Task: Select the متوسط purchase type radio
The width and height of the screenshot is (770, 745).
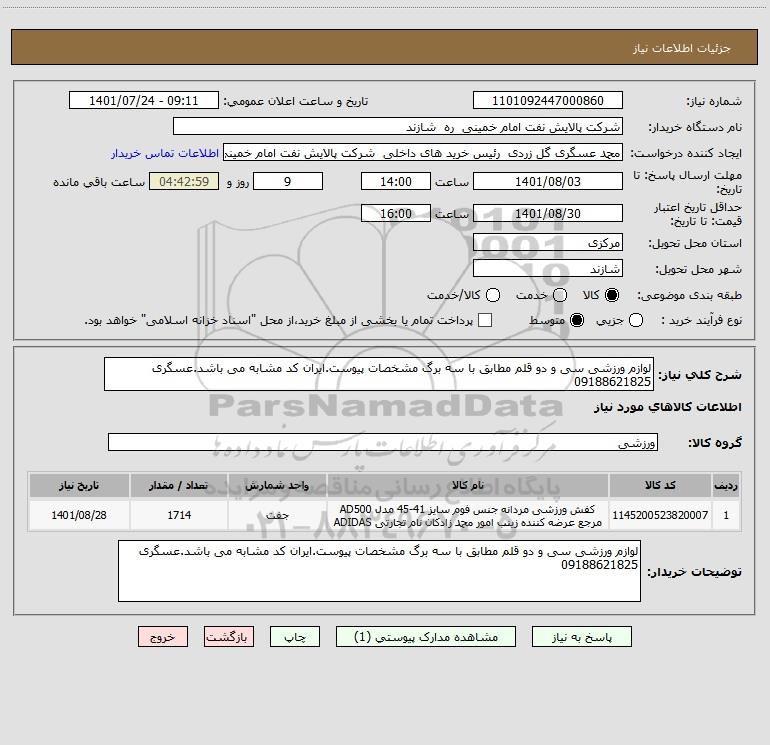Action: pyautogui.click(x=577, y=320)
